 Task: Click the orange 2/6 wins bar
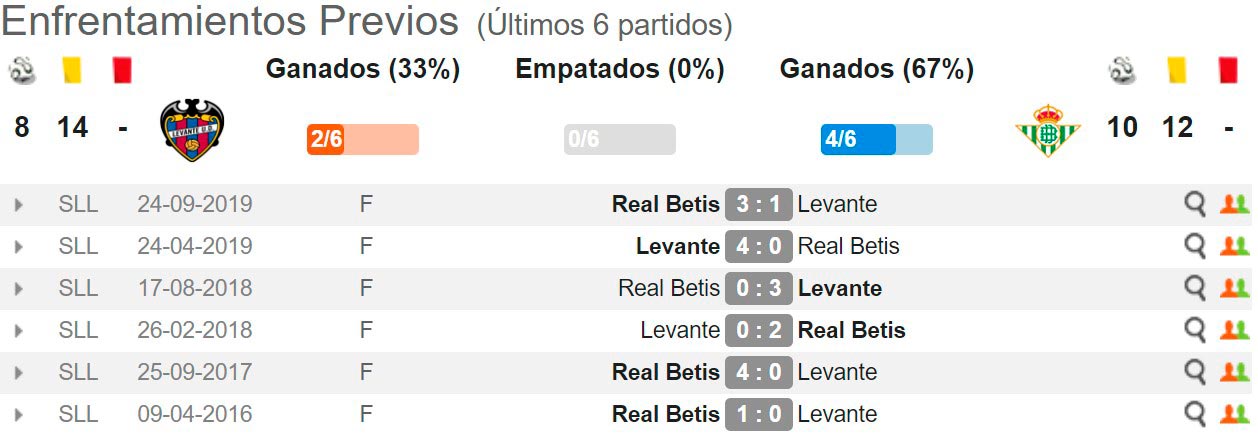[362, 139]
